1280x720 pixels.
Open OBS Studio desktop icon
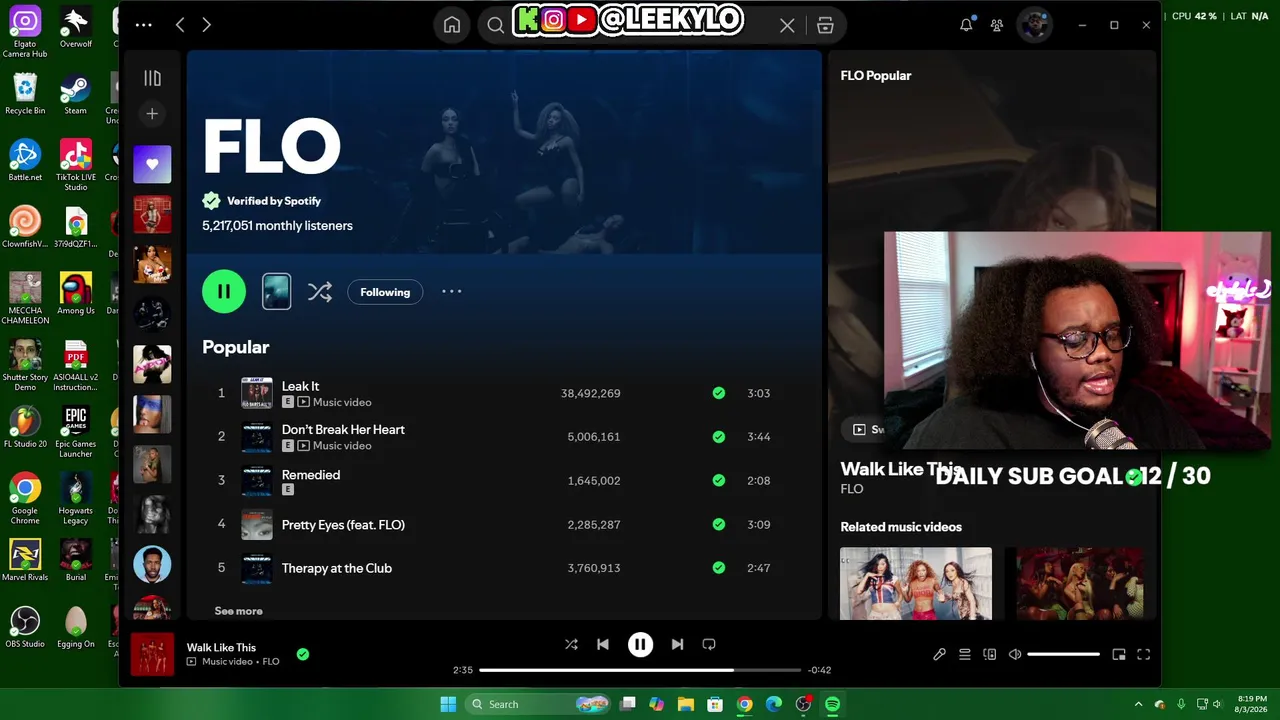pyautogui.click(x=25, y=627)
